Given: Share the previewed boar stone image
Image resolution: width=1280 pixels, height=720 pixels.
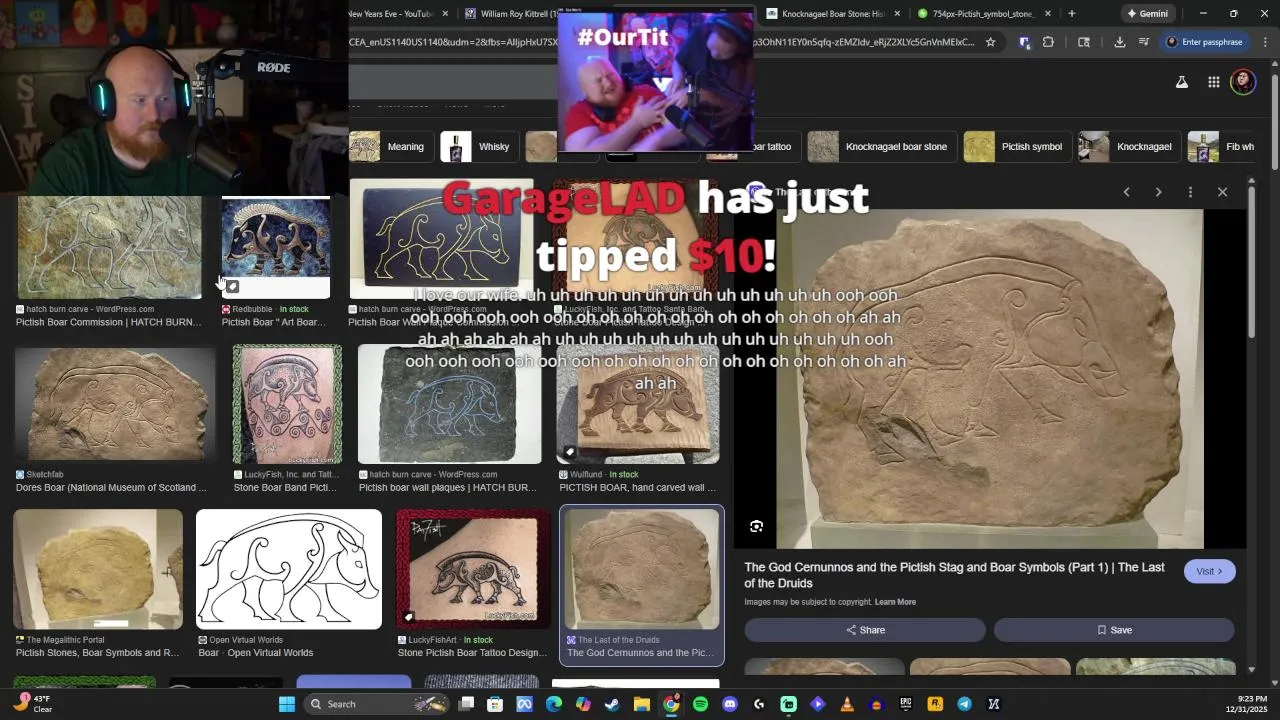Looking at the screenshot, I should tap(865, 630).
